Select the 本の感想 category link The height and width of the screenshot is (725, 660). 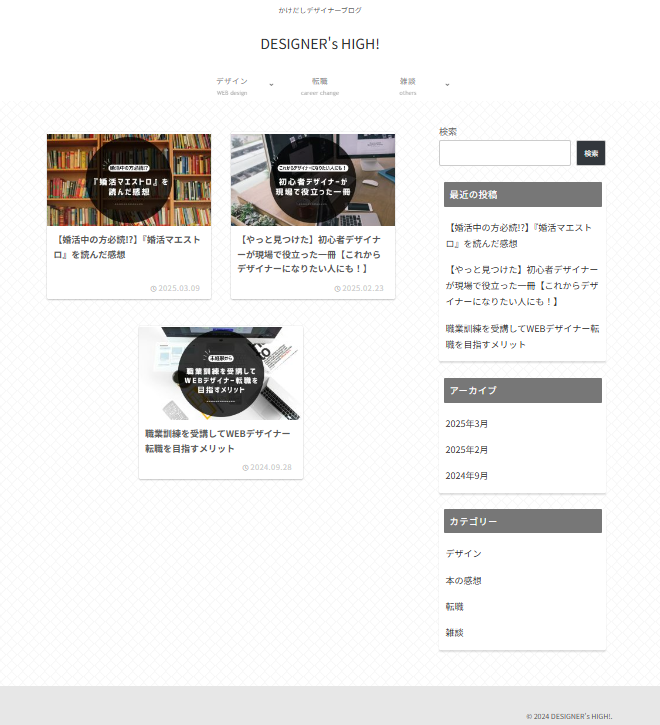point(464,581)
